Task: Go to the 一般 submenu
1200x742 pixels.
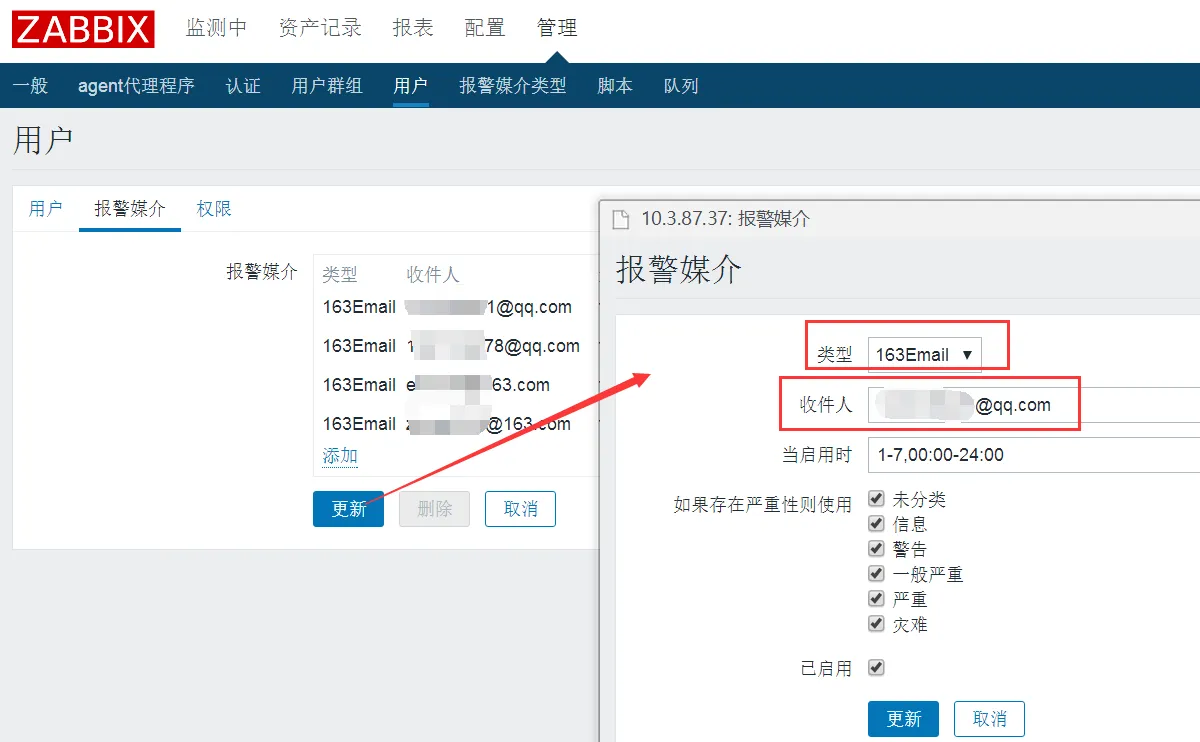Action: click(x=30, y=86)
